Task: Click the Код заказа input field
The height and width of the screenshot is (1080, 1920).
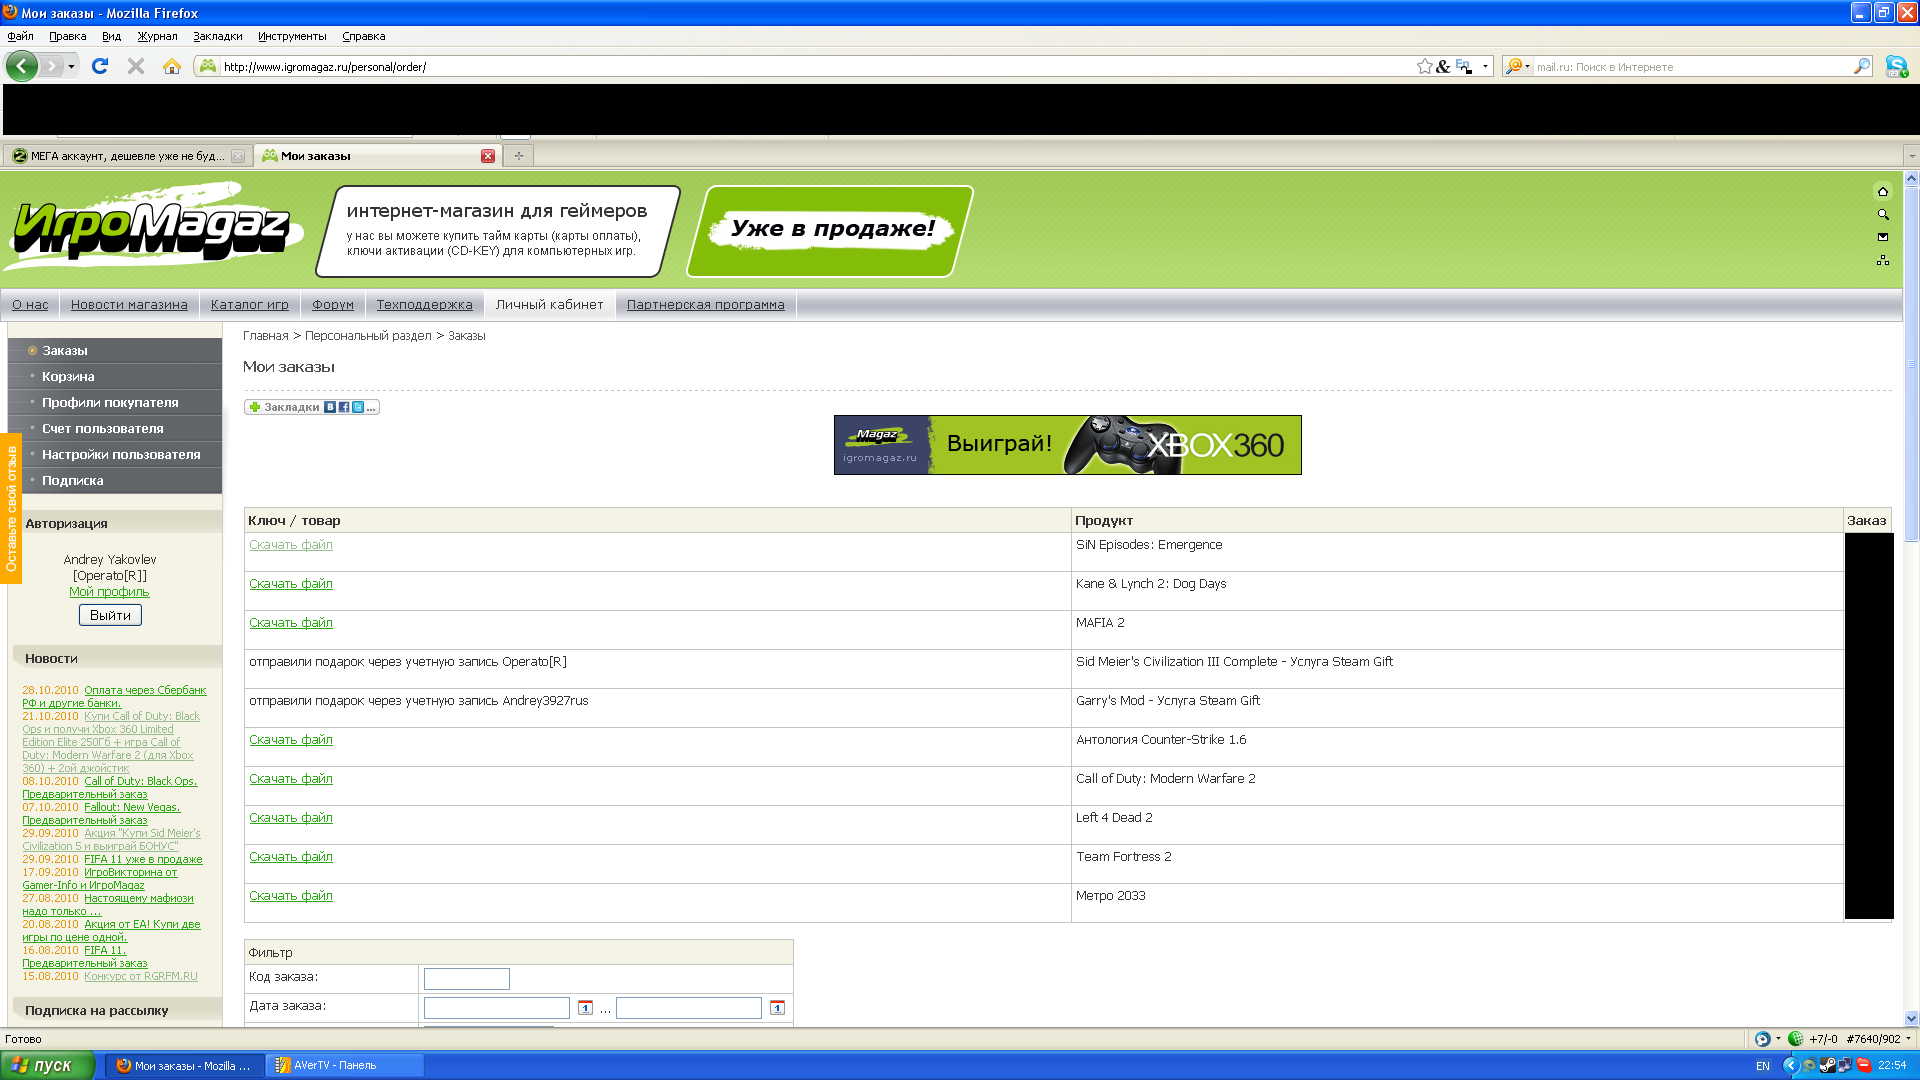Action: click(x=467, y=979)
